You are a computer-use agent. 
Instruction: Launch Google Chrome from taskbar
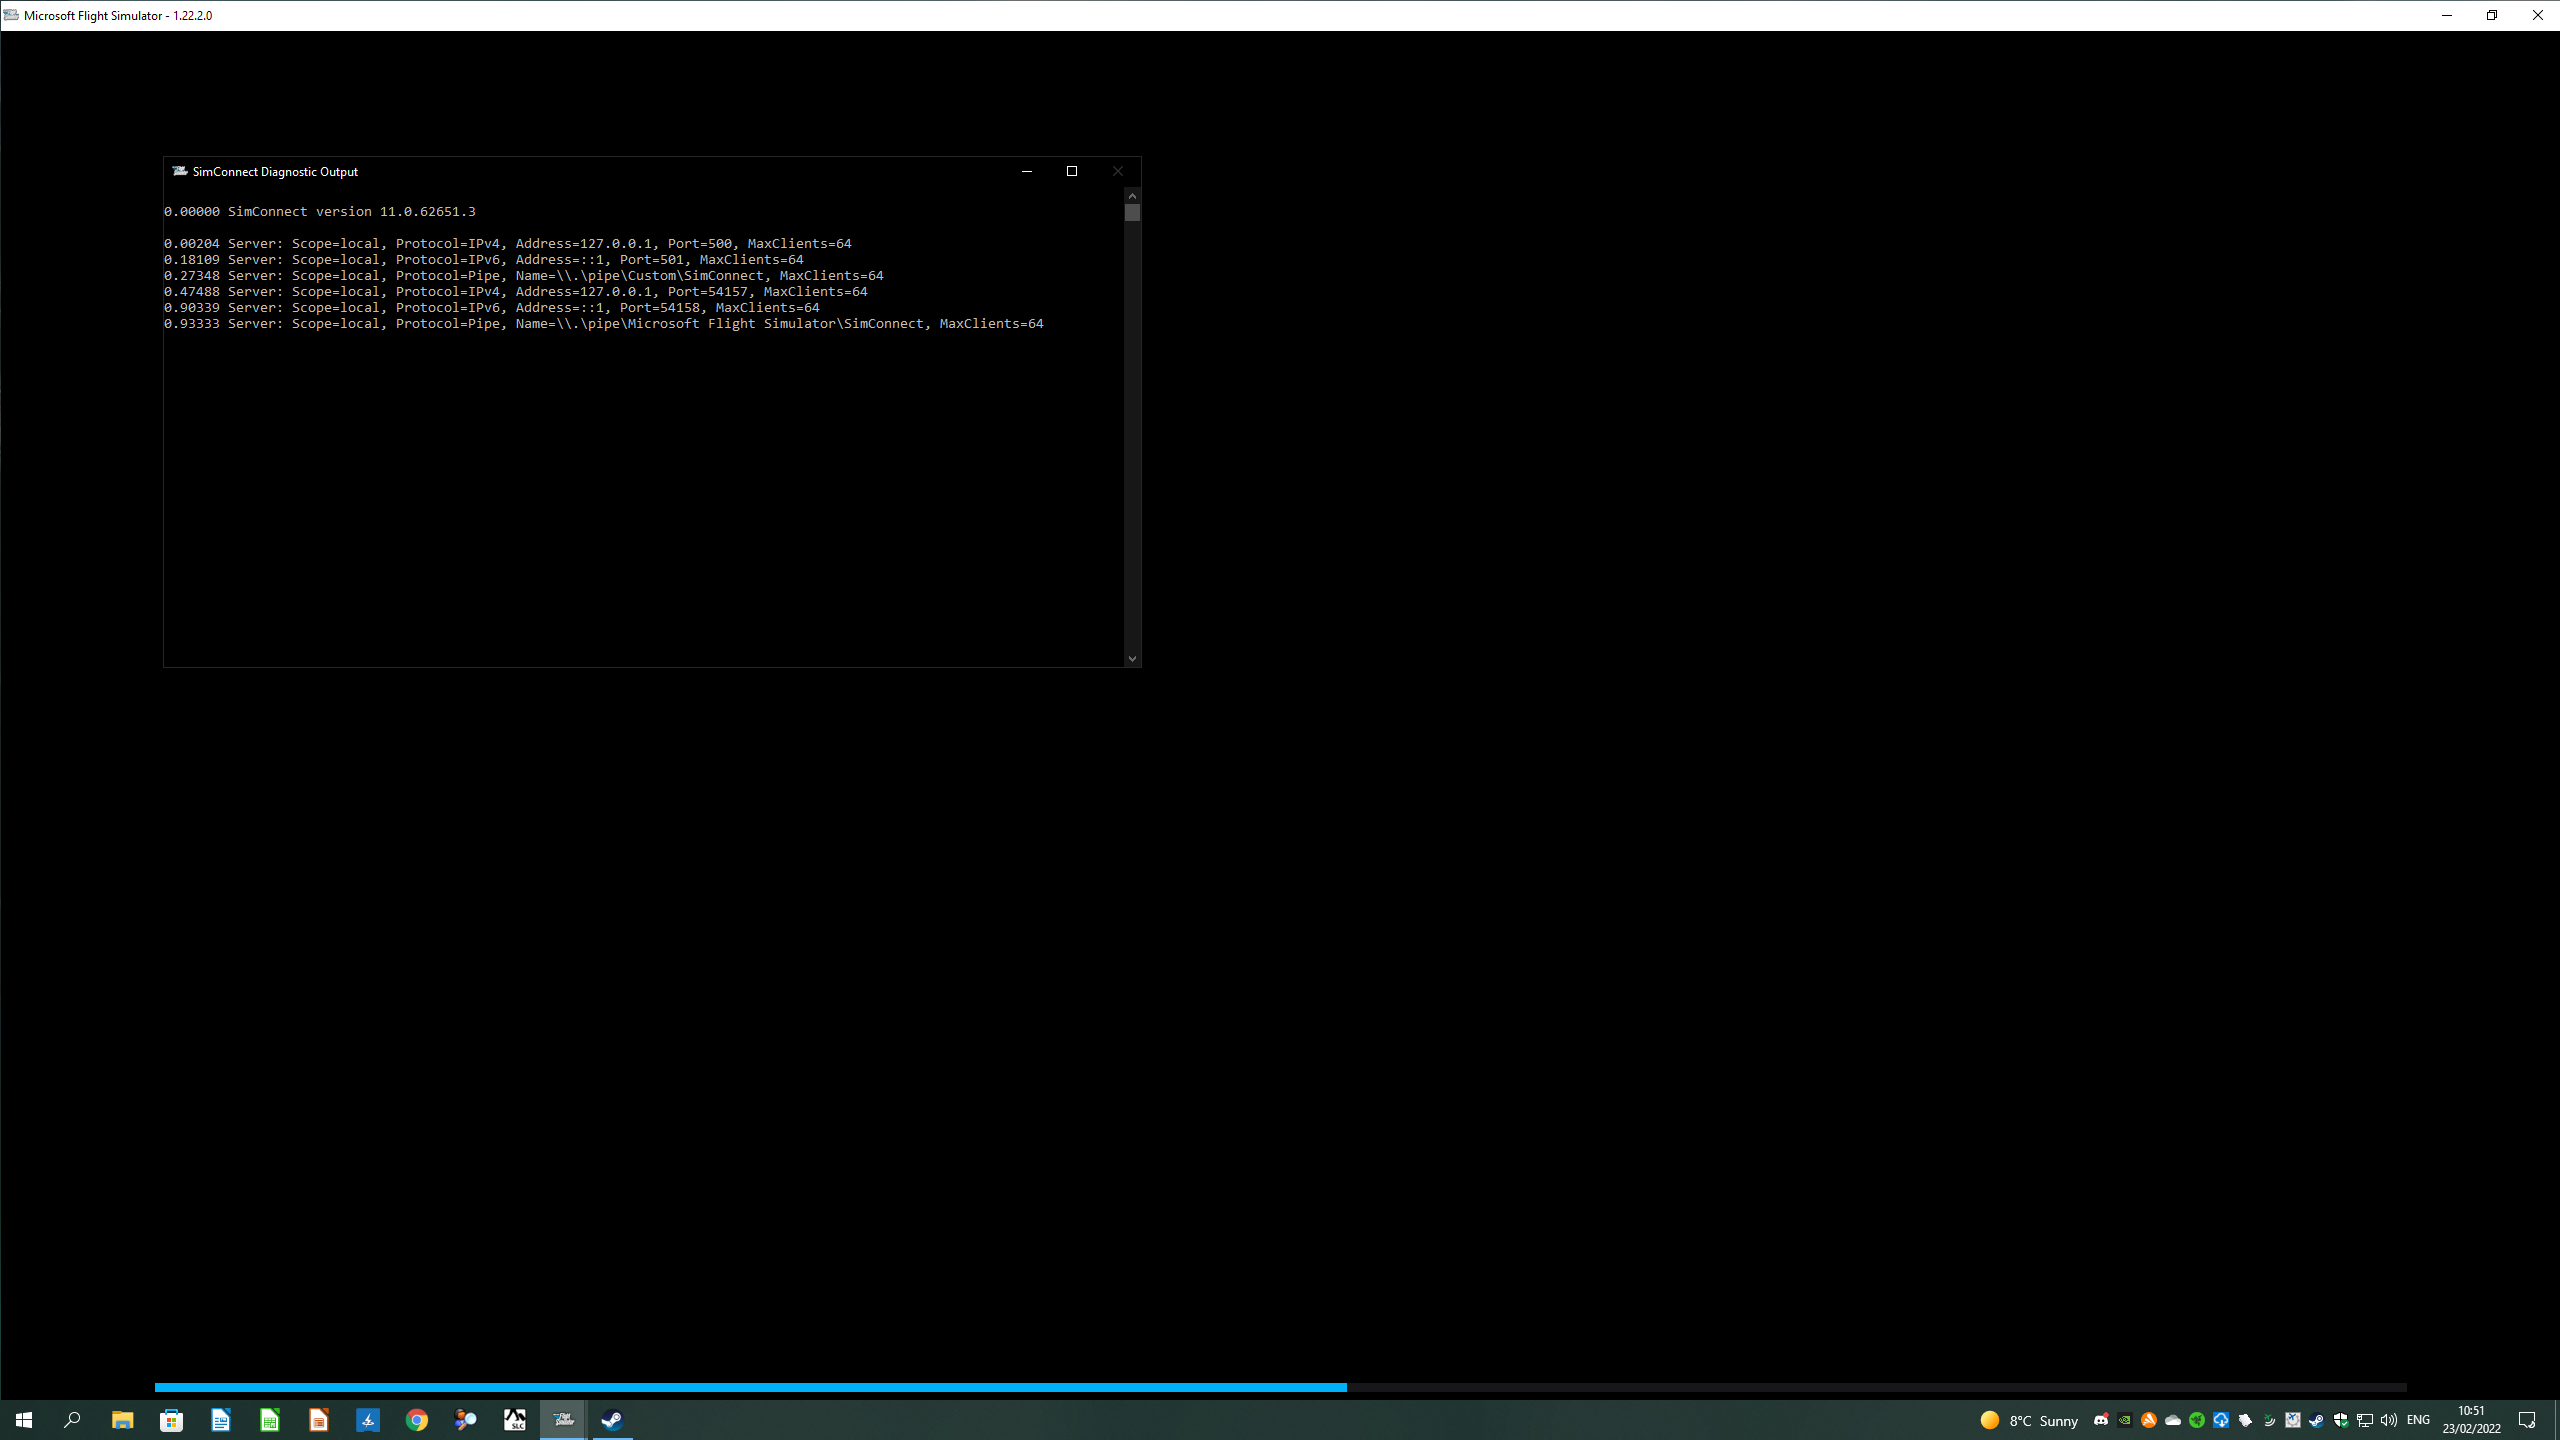point(417,1420)
